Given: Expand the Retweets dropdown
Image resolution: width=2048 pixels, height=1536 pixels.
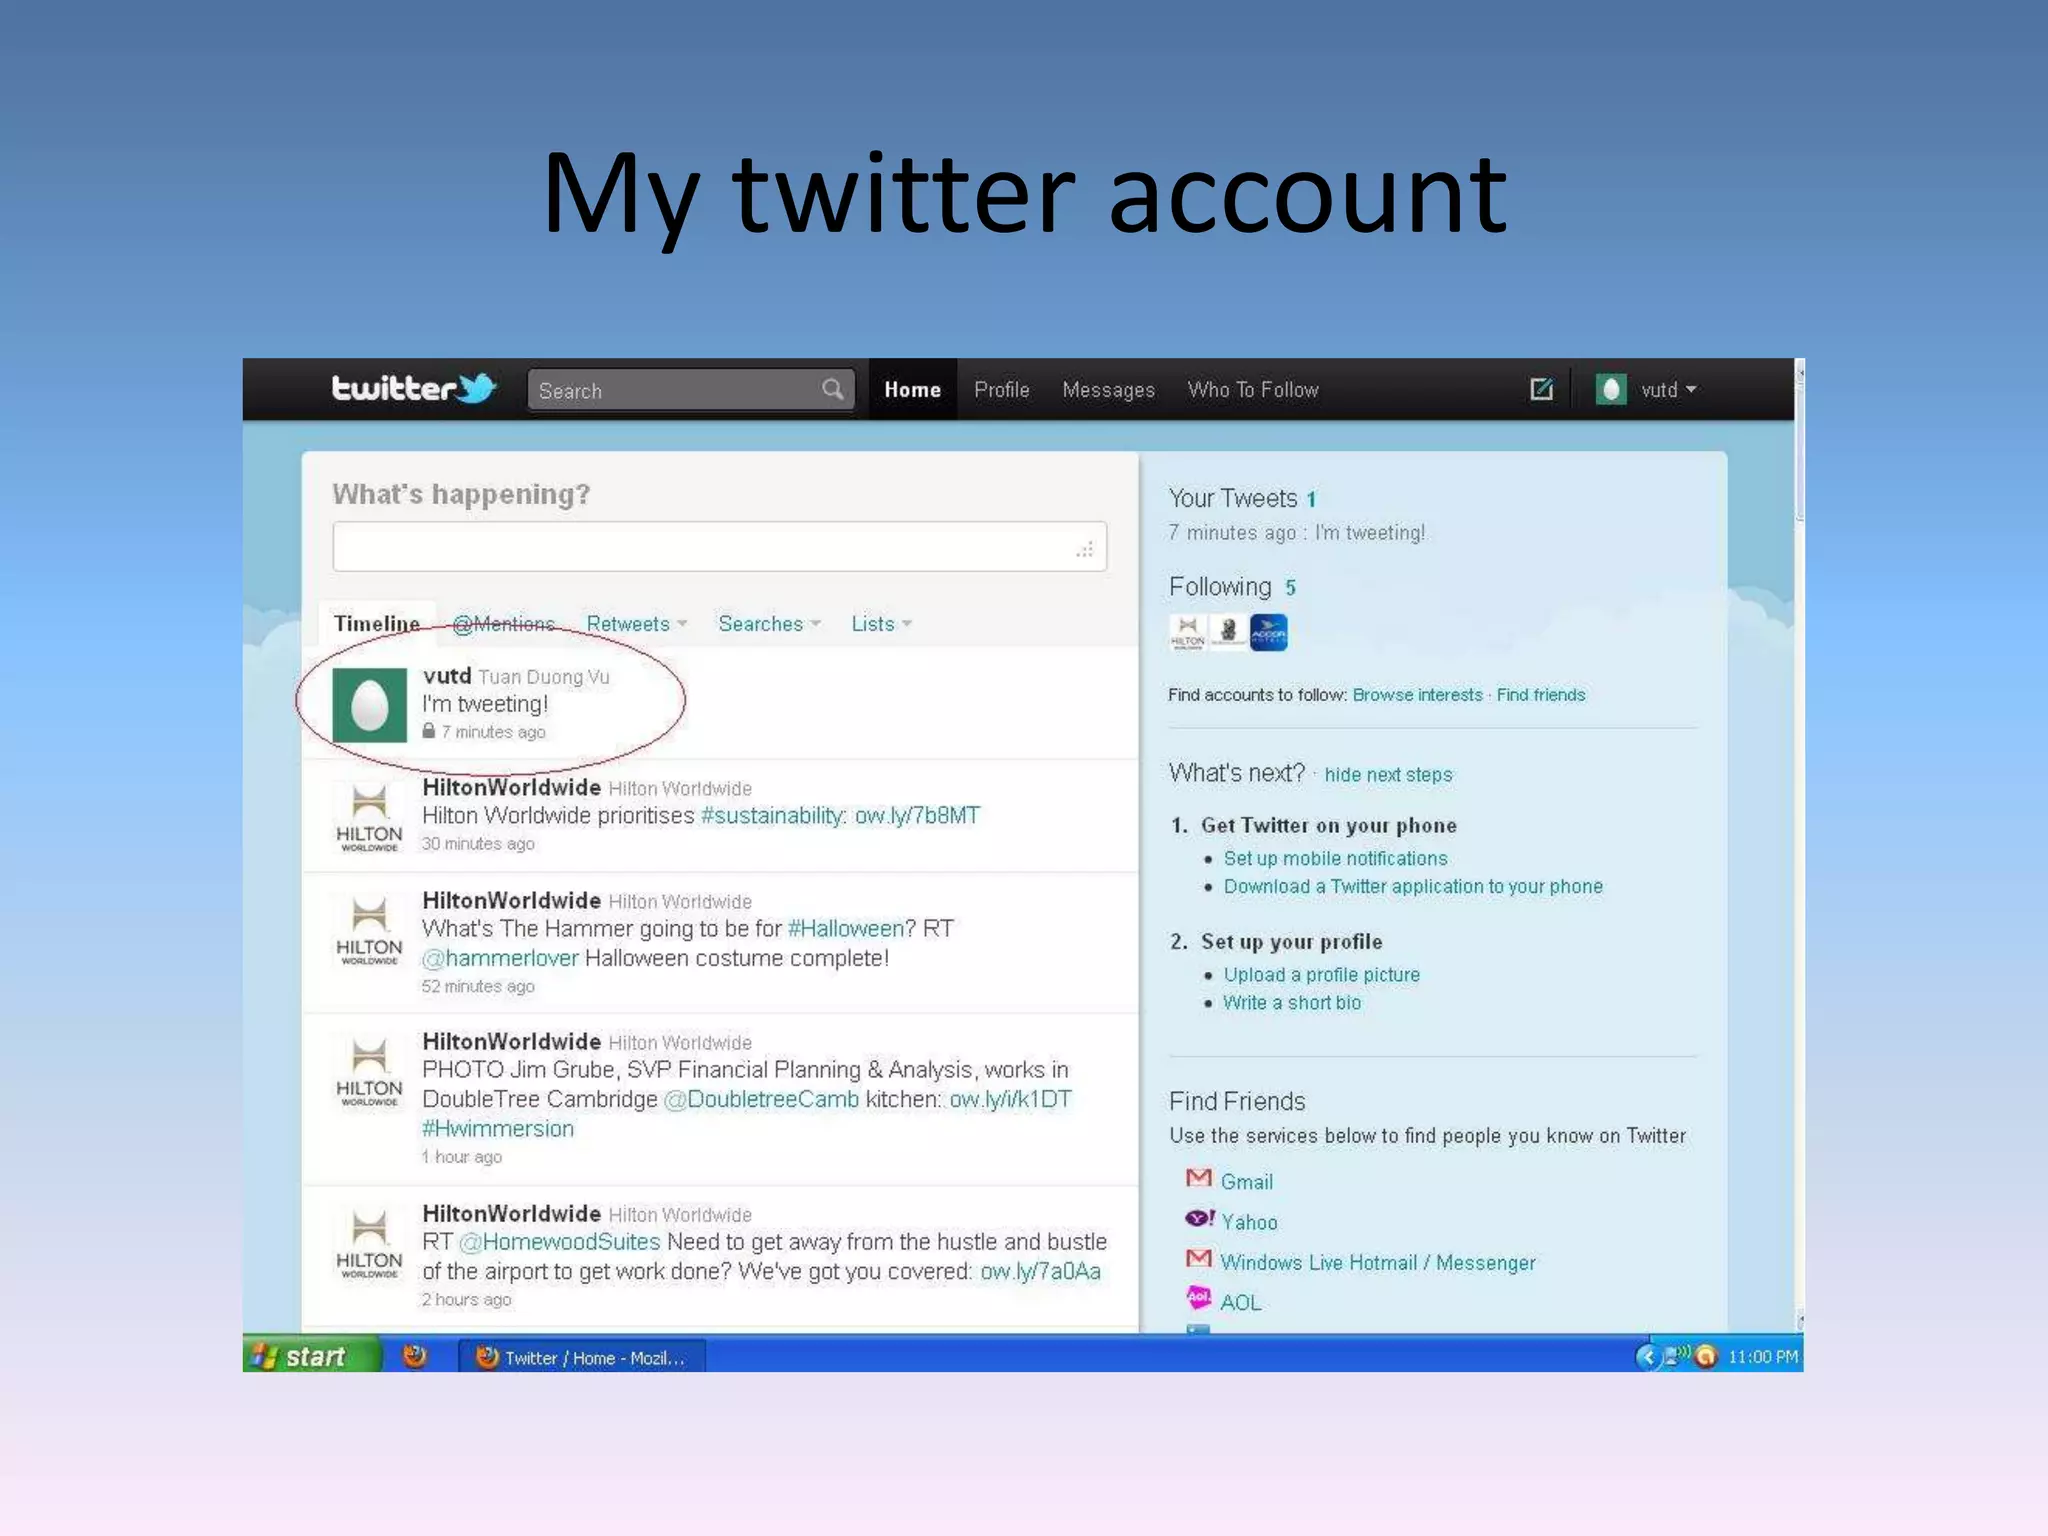Looking at the screenshot, I should coord(636,624).
